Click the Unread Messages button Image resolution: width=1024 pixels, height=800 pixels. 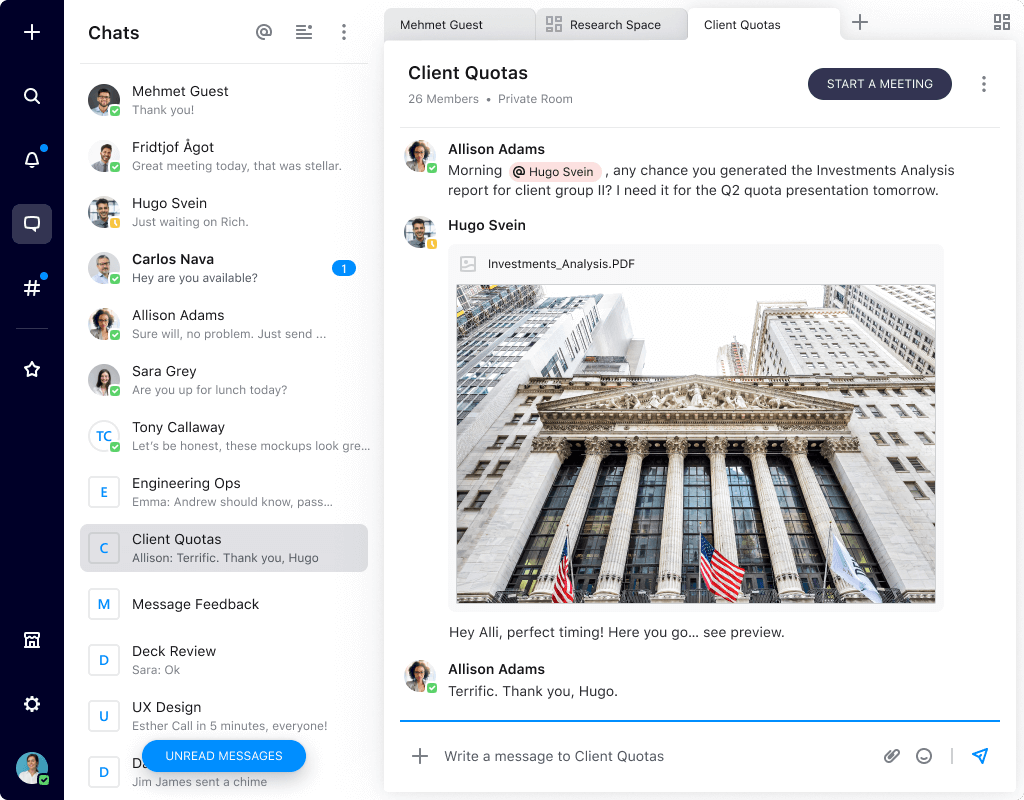224,756
